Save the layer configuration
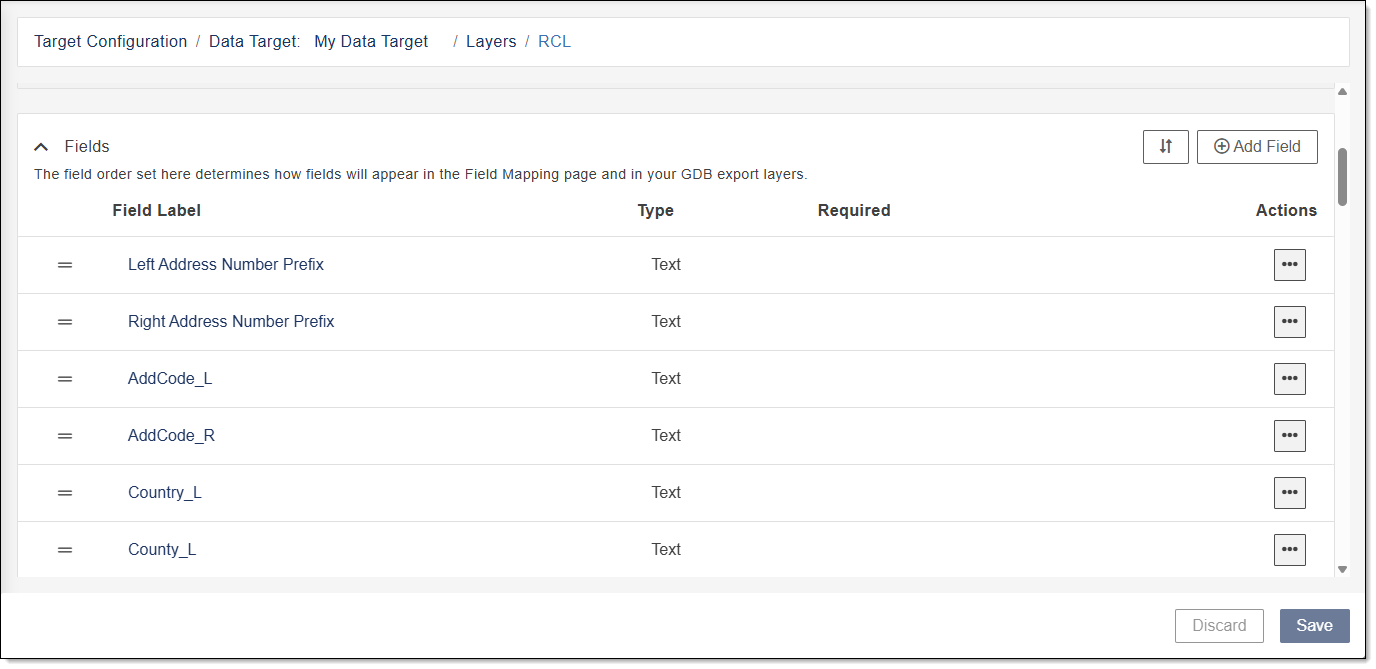The width and height of the screenshot is (1376, 669). (x=1314, y=626)
